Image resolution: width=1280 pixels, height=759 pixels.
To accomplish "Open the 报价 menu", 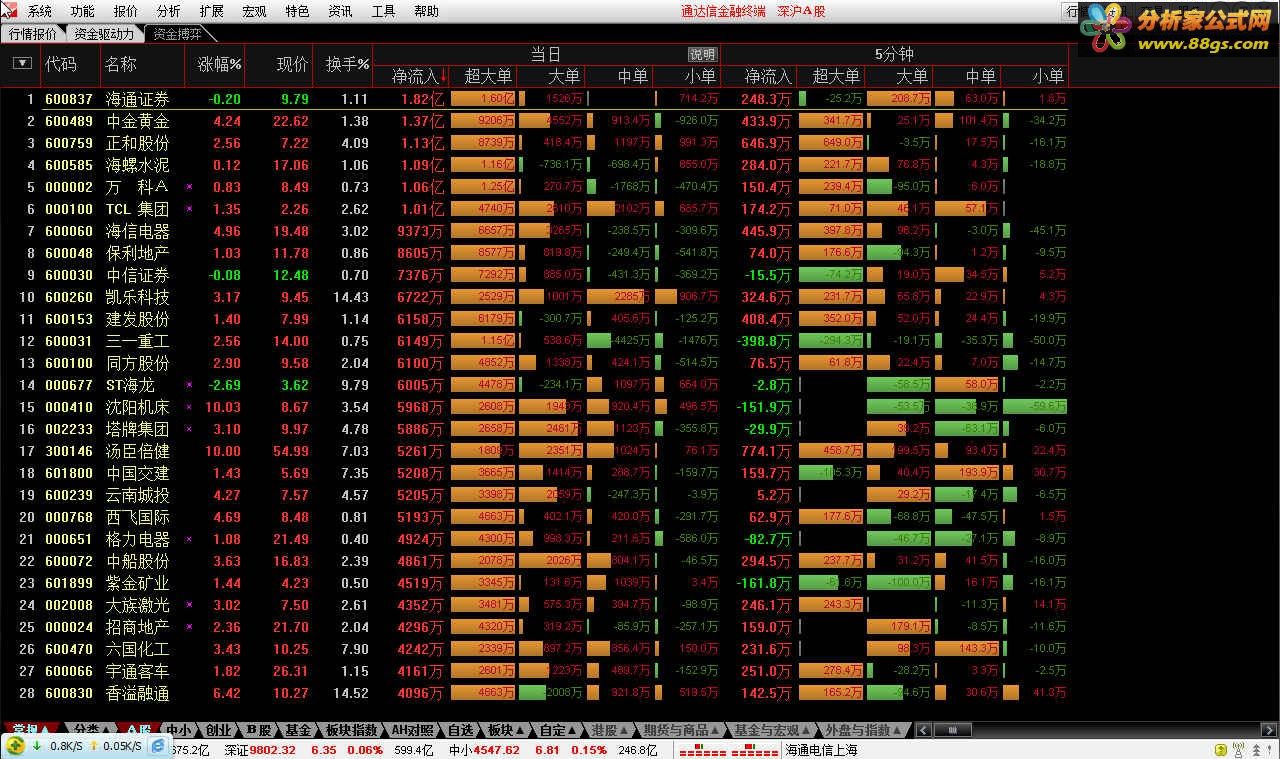I will [126, 11].
